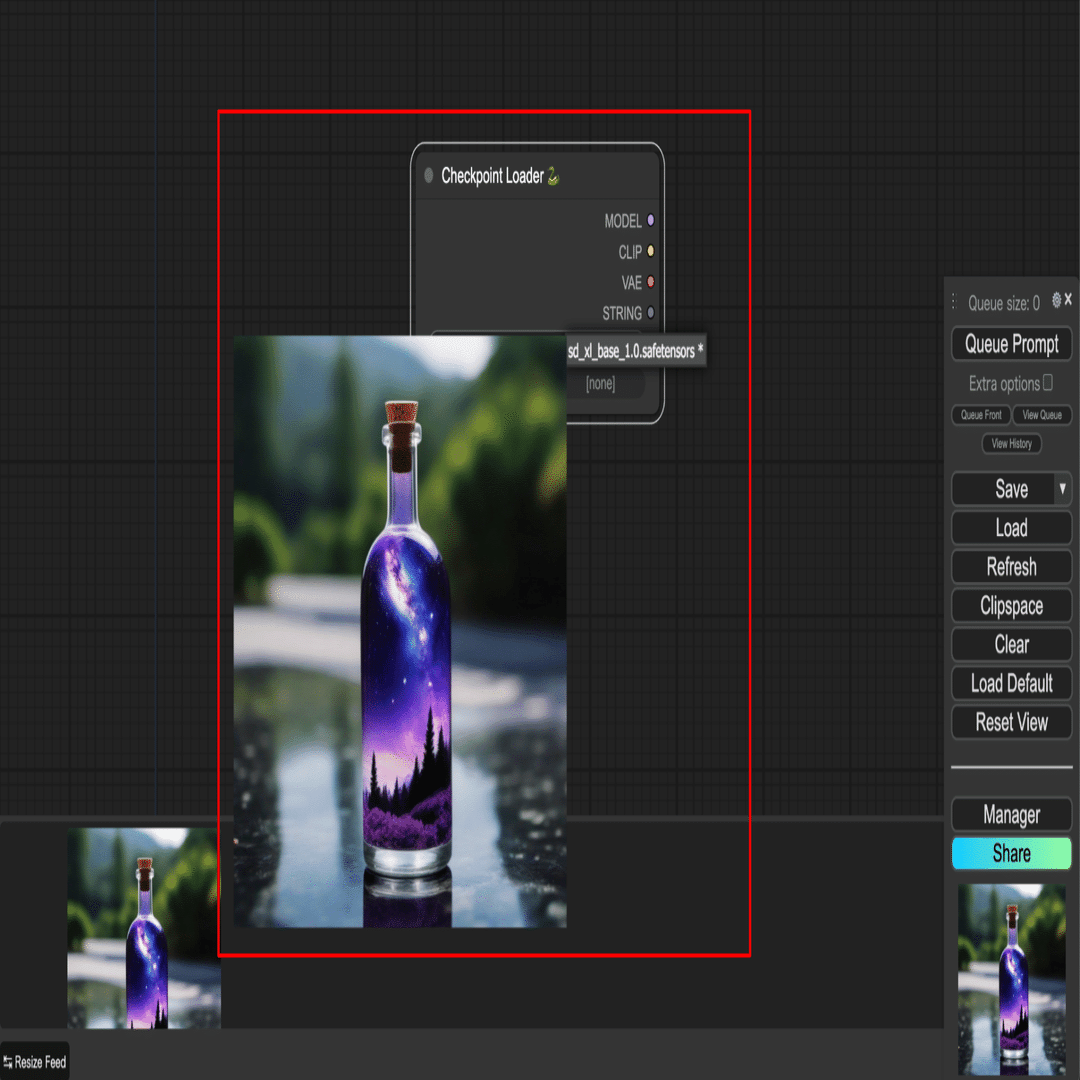Image resolution: width=1080 pixels, height=1080 pixels.
Task: Click the MODEL output connector
Action: pyautogui.click(x=650, y=220)
